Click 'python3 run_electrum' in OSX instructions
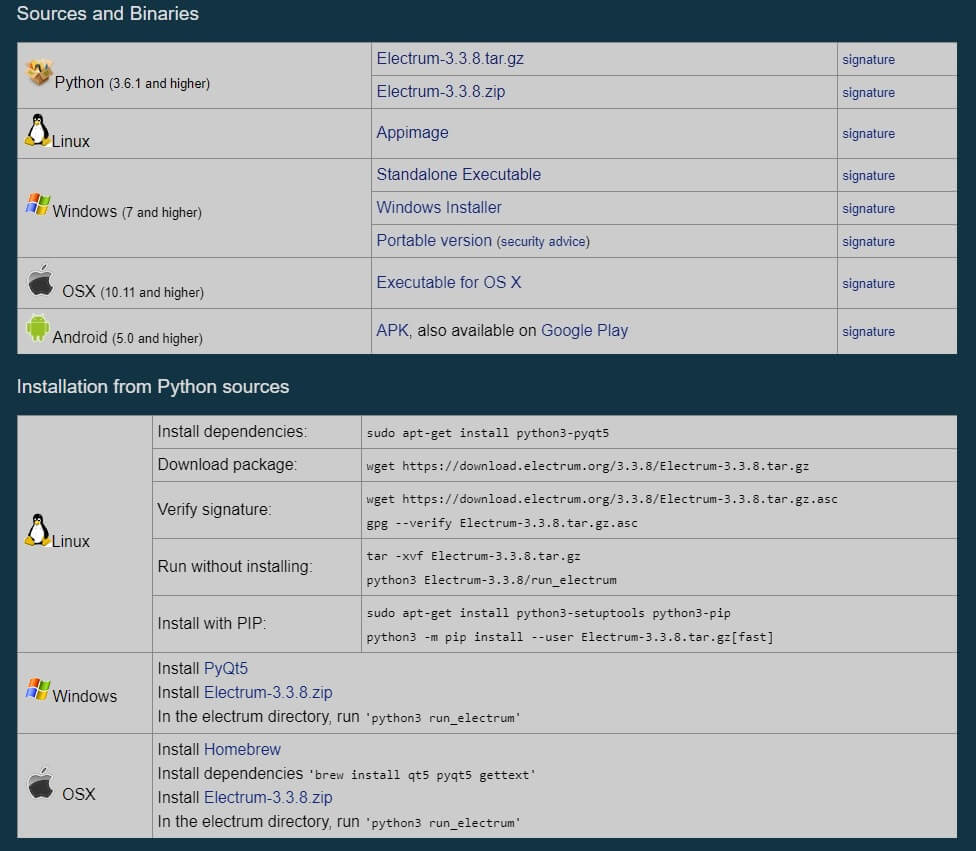This screenshot has height=851, width=976. coord(443,823)
